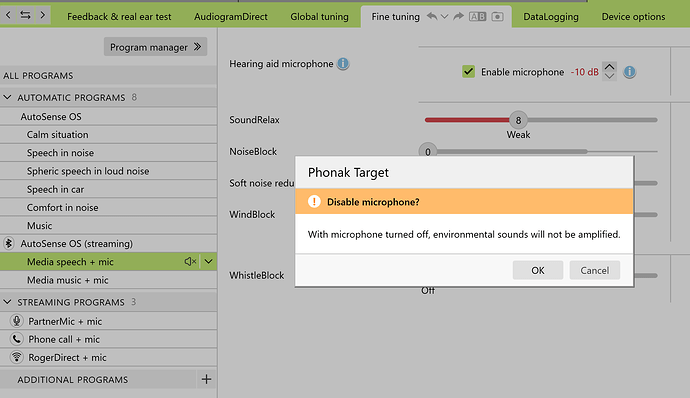
Task: Select the Calm situation program
Action: [108, 135]
